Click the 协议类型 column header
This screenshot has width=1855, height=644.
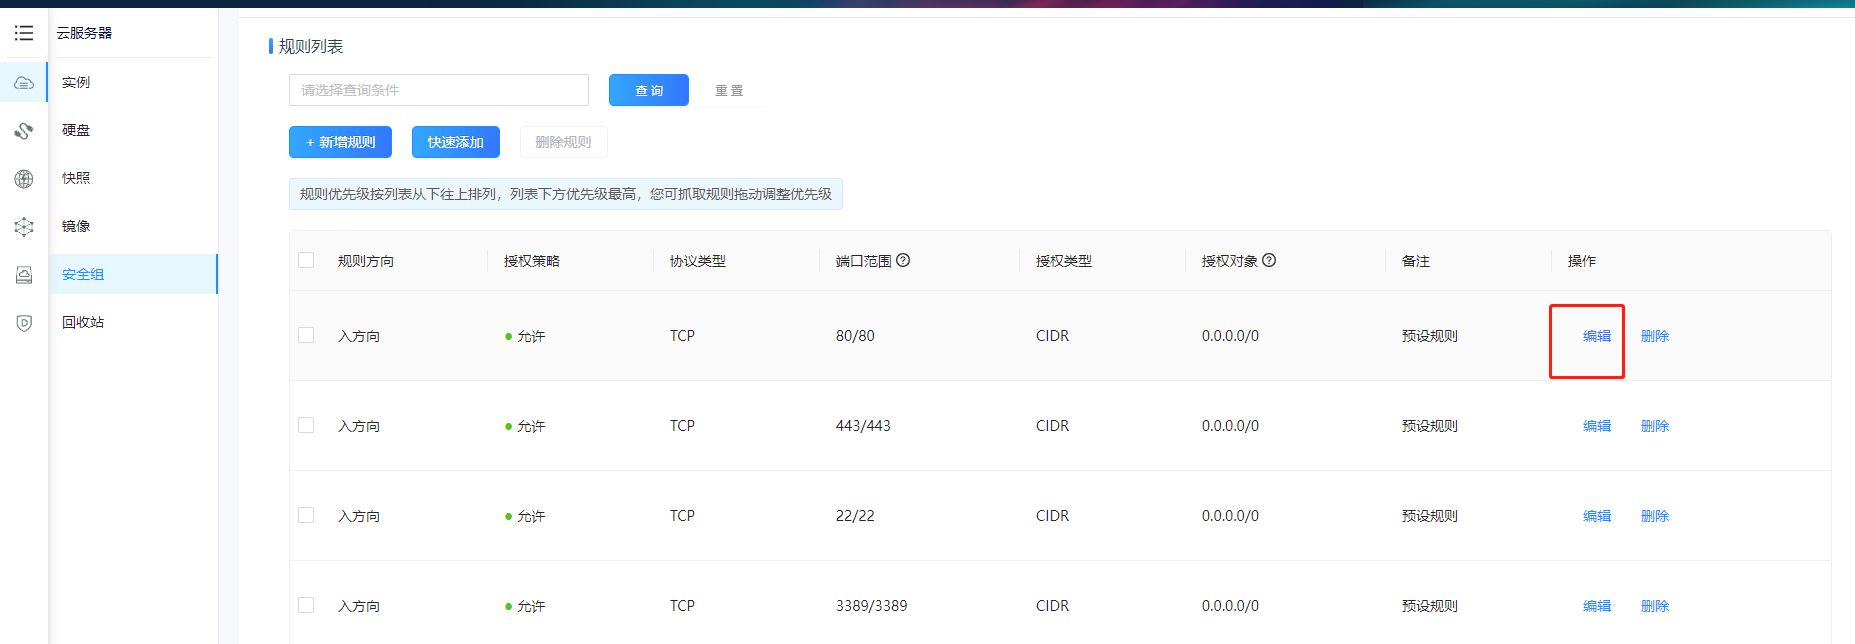[x=698, y=261]
